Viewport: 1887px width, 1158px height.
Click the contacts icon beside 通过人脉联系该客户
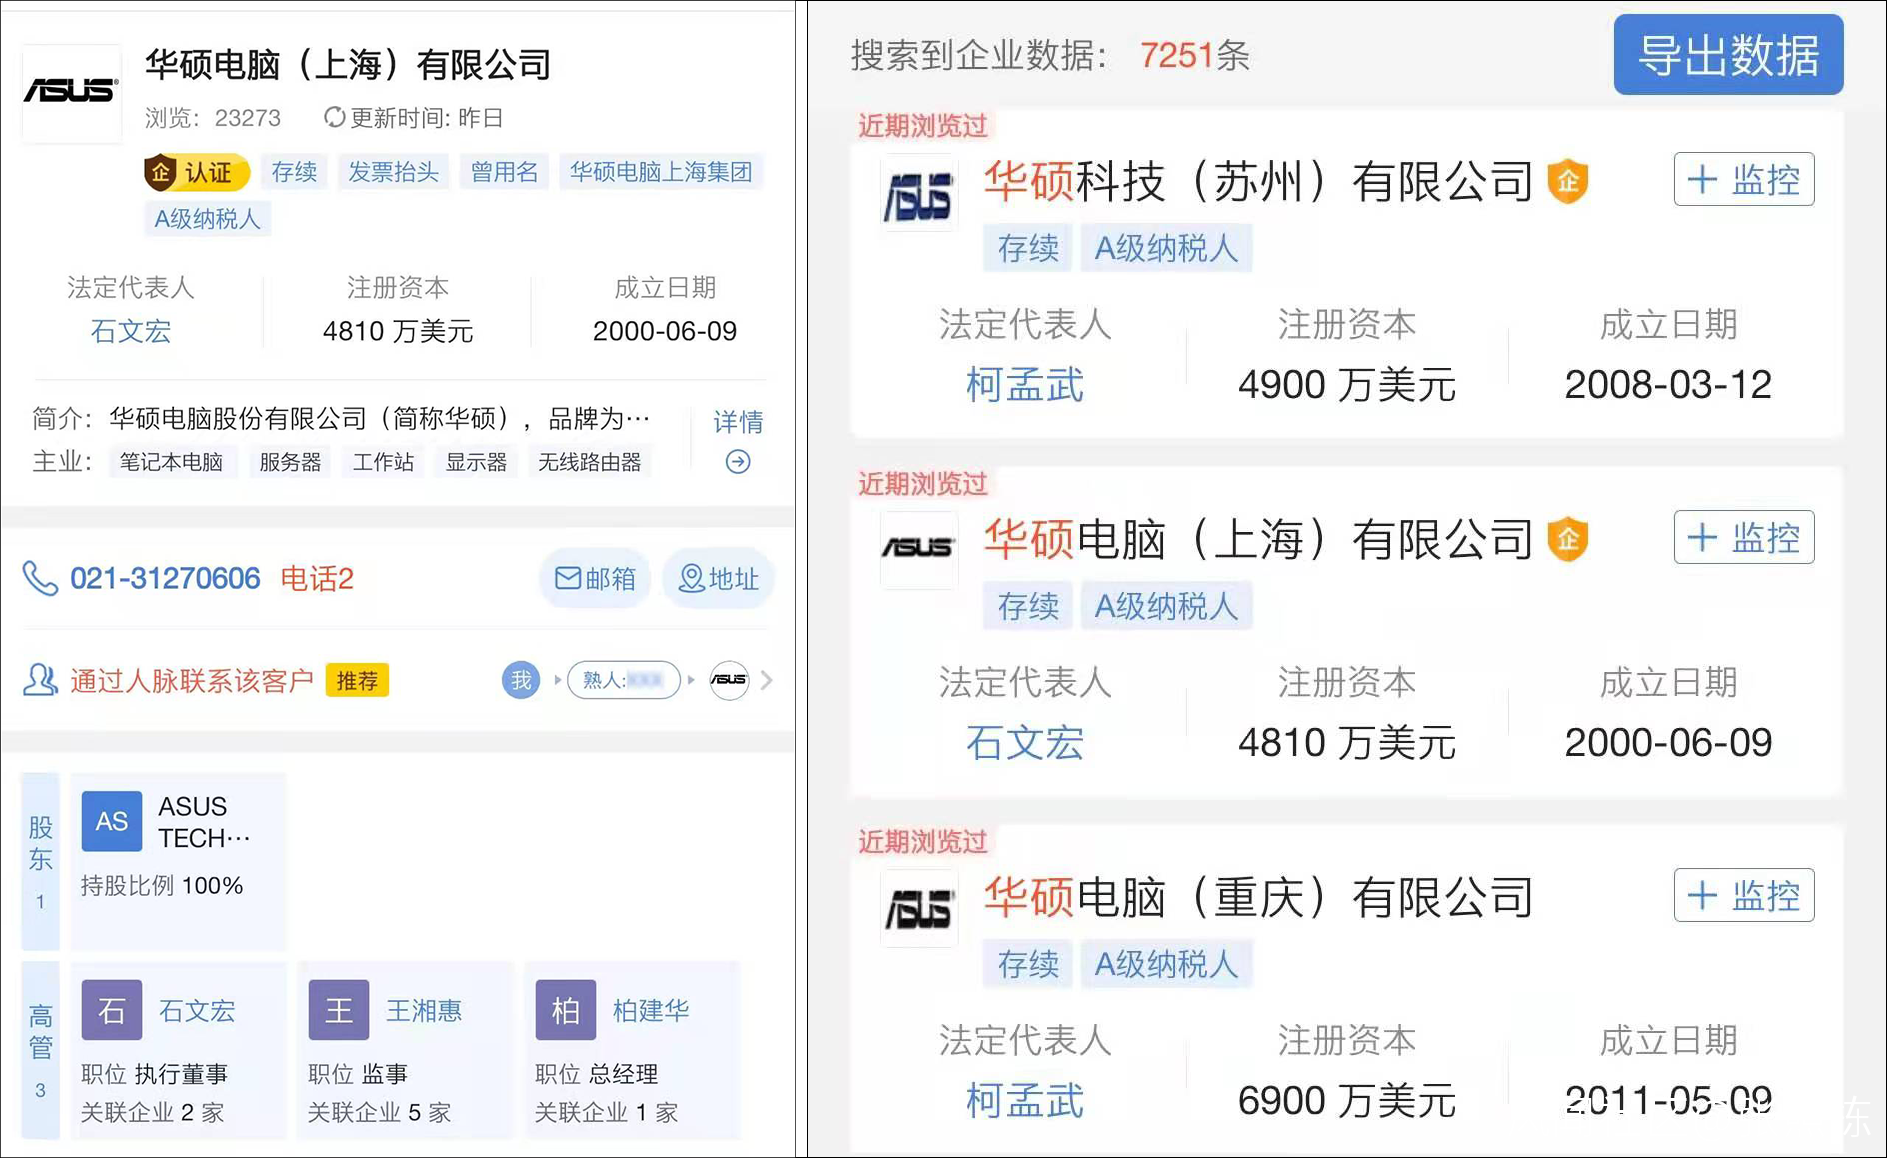click(40, 680)
